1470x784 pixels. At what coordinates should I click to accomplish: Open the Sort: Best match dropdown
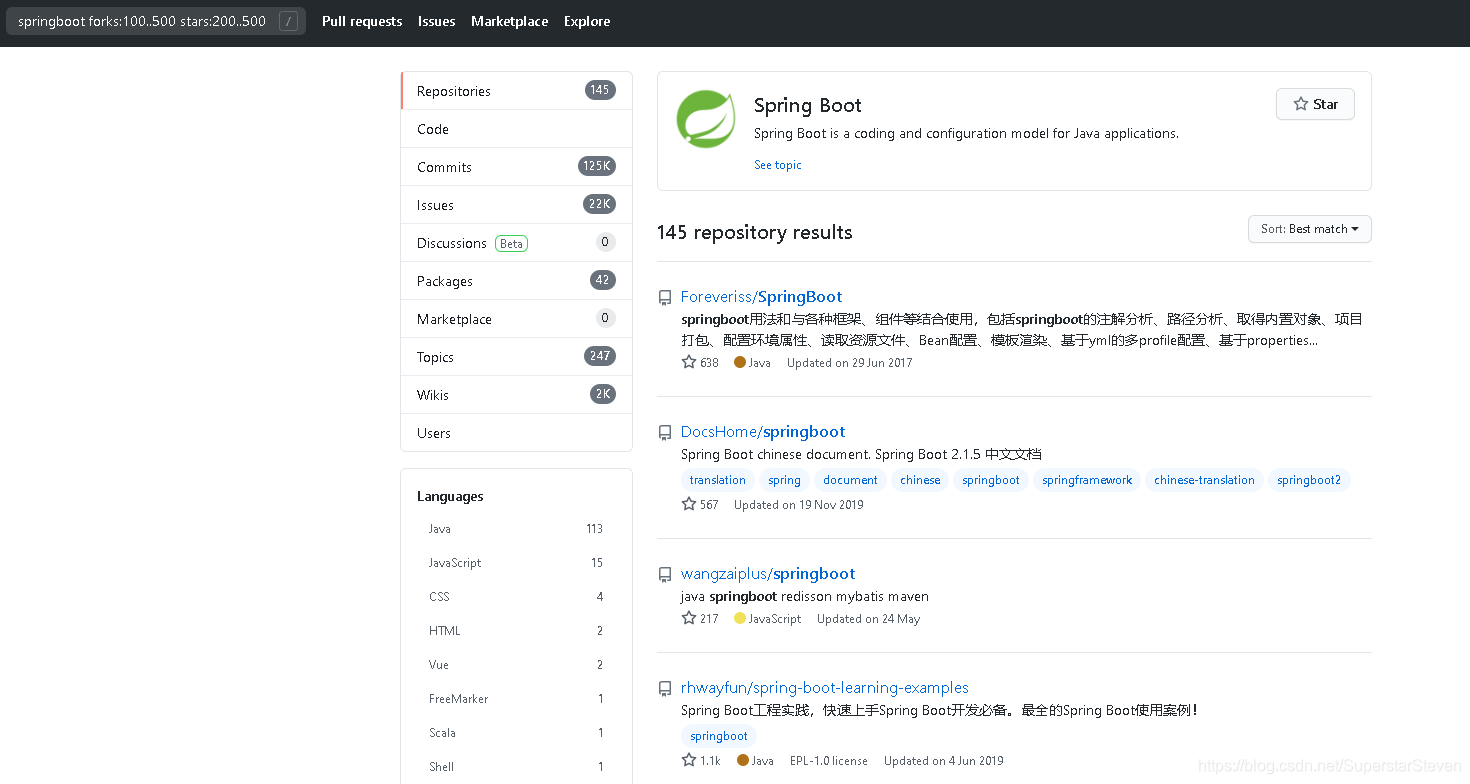pyautogui.click(x=1309, y=229)
